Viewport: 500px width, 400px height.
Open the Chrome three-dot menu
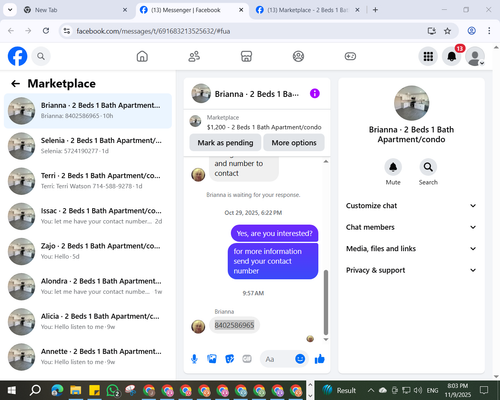click(489, 31)
